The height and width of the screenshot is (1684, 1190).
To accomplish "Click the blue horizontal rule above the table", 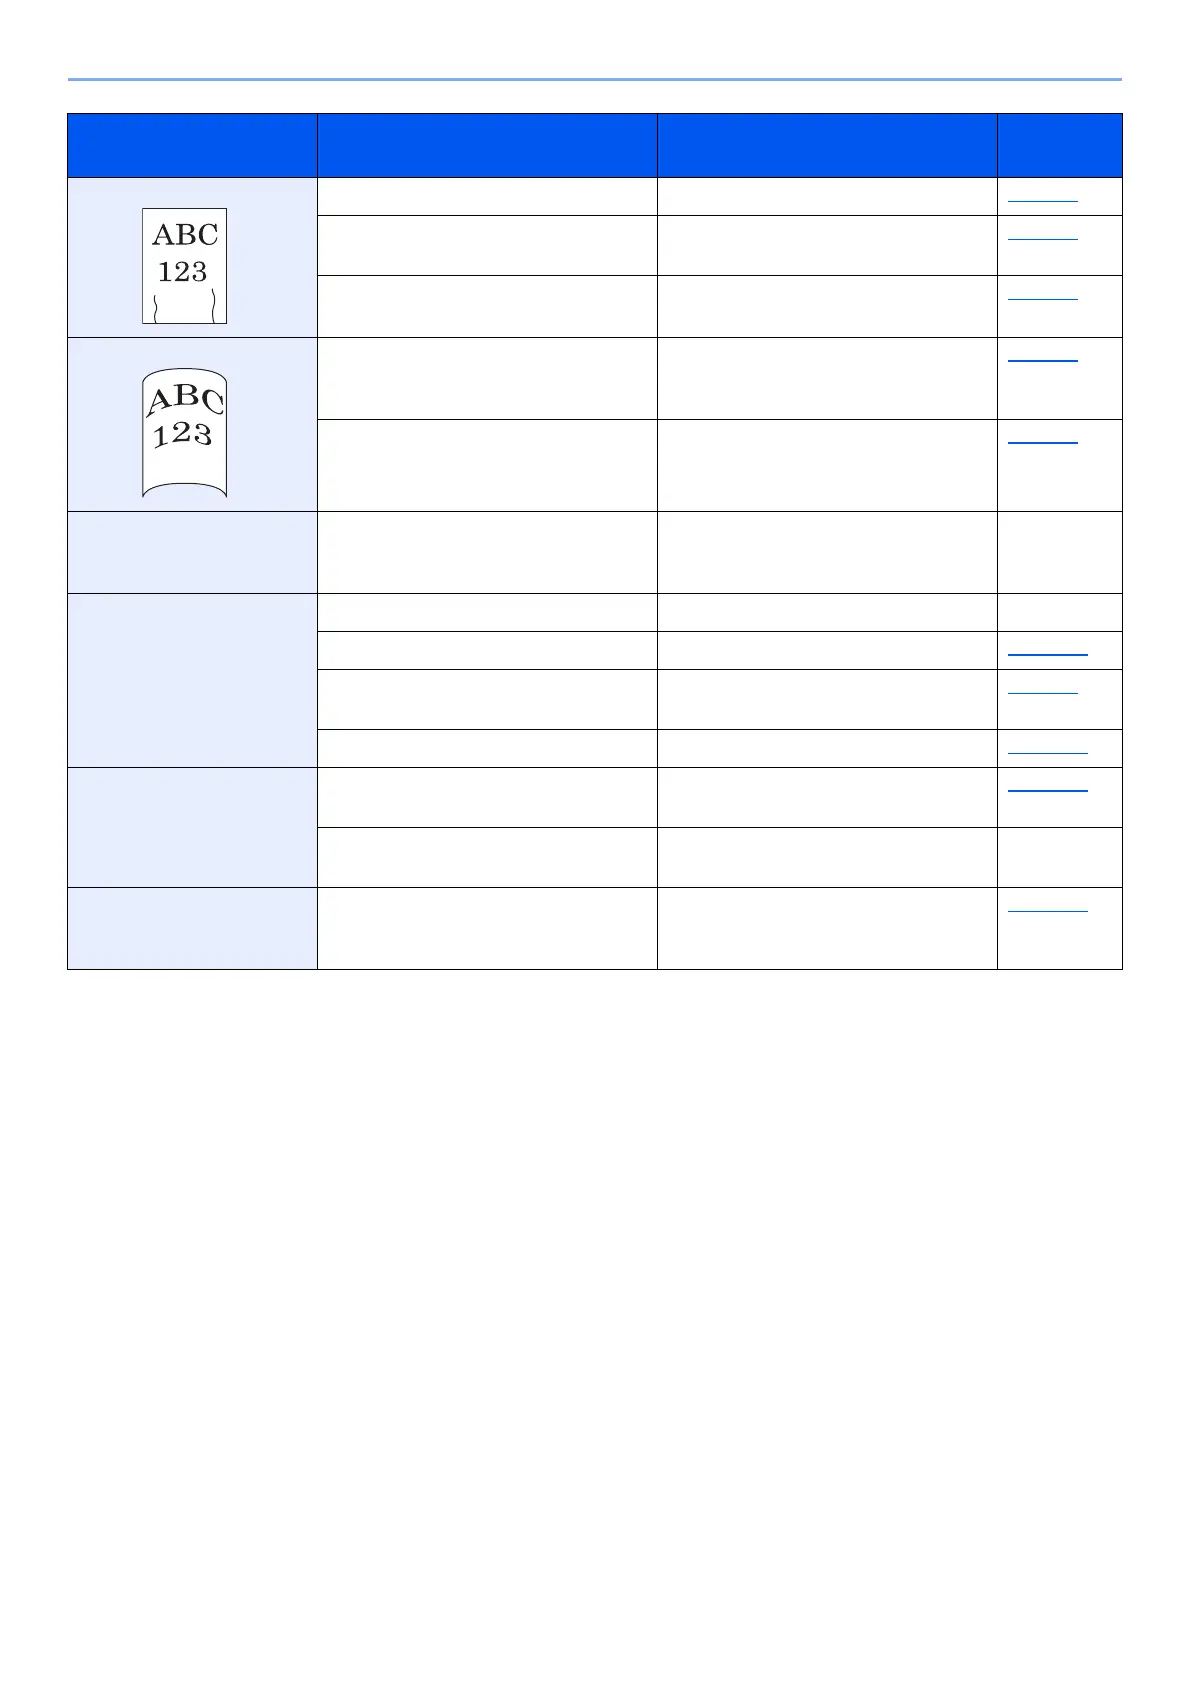I will [x=594, y=79].
